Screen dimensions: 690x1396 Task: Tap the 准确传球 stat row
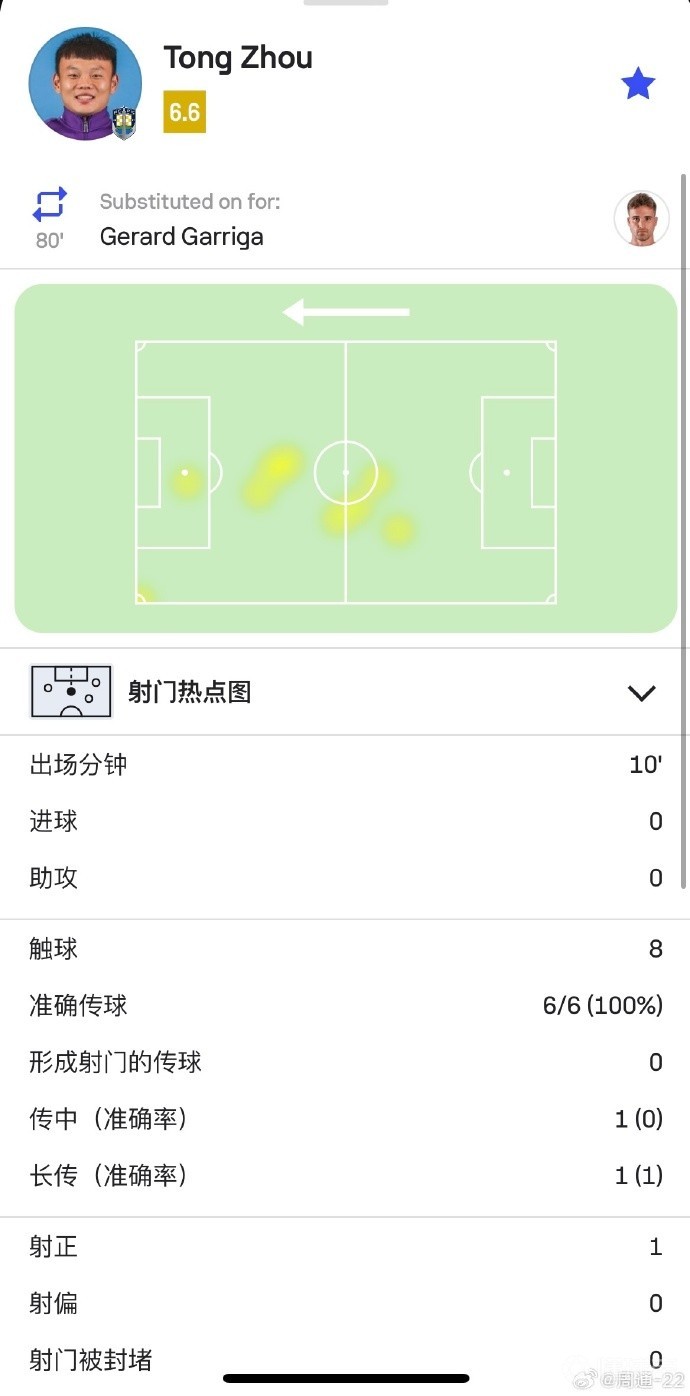pyautogui.click(x=345, y=1005)
